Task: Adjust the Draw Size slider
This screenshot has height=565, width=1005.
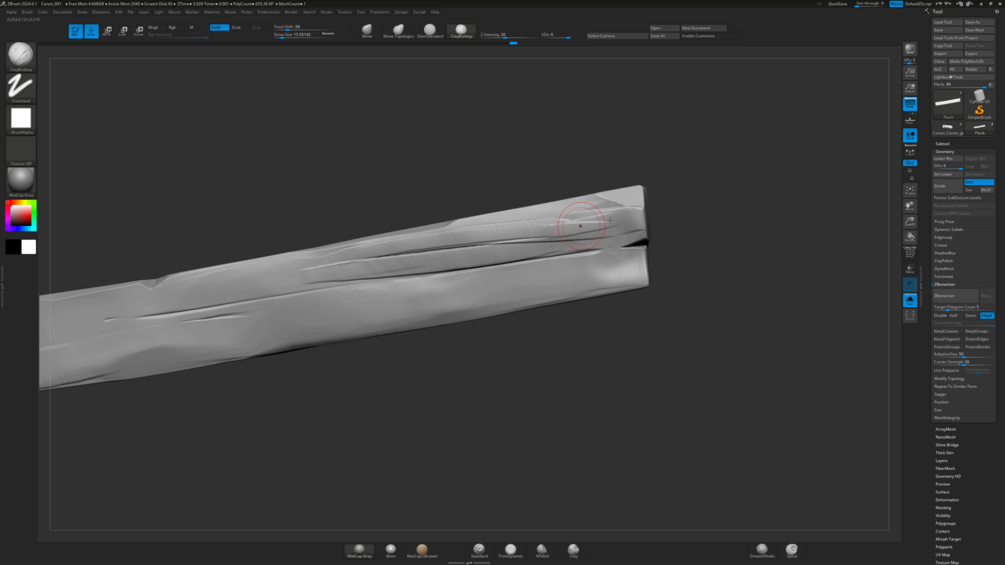Action: click(303, 35)
